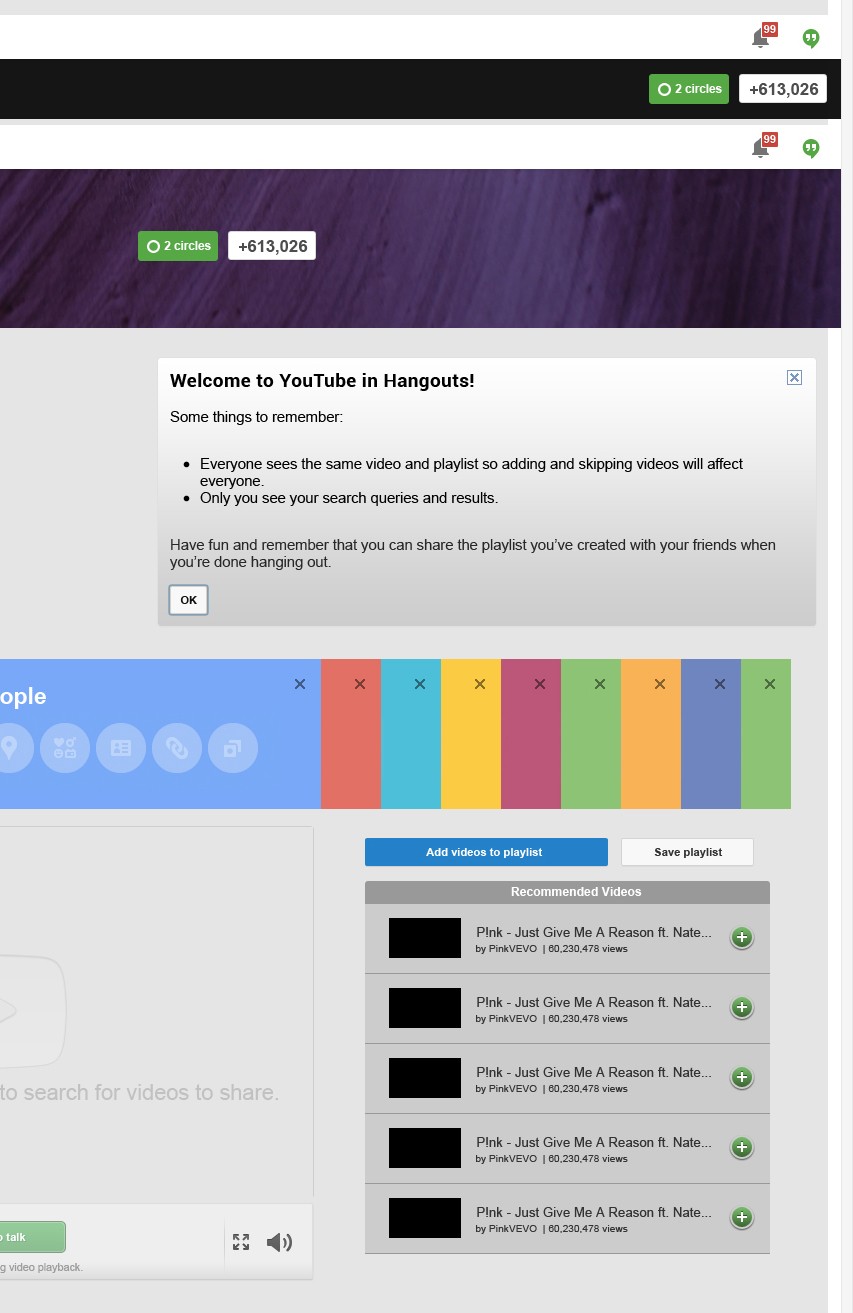The height and width of the screenshot is (1313, 853).
Task: Click the green 'talk' button below the video
Action: [32, 1237]
